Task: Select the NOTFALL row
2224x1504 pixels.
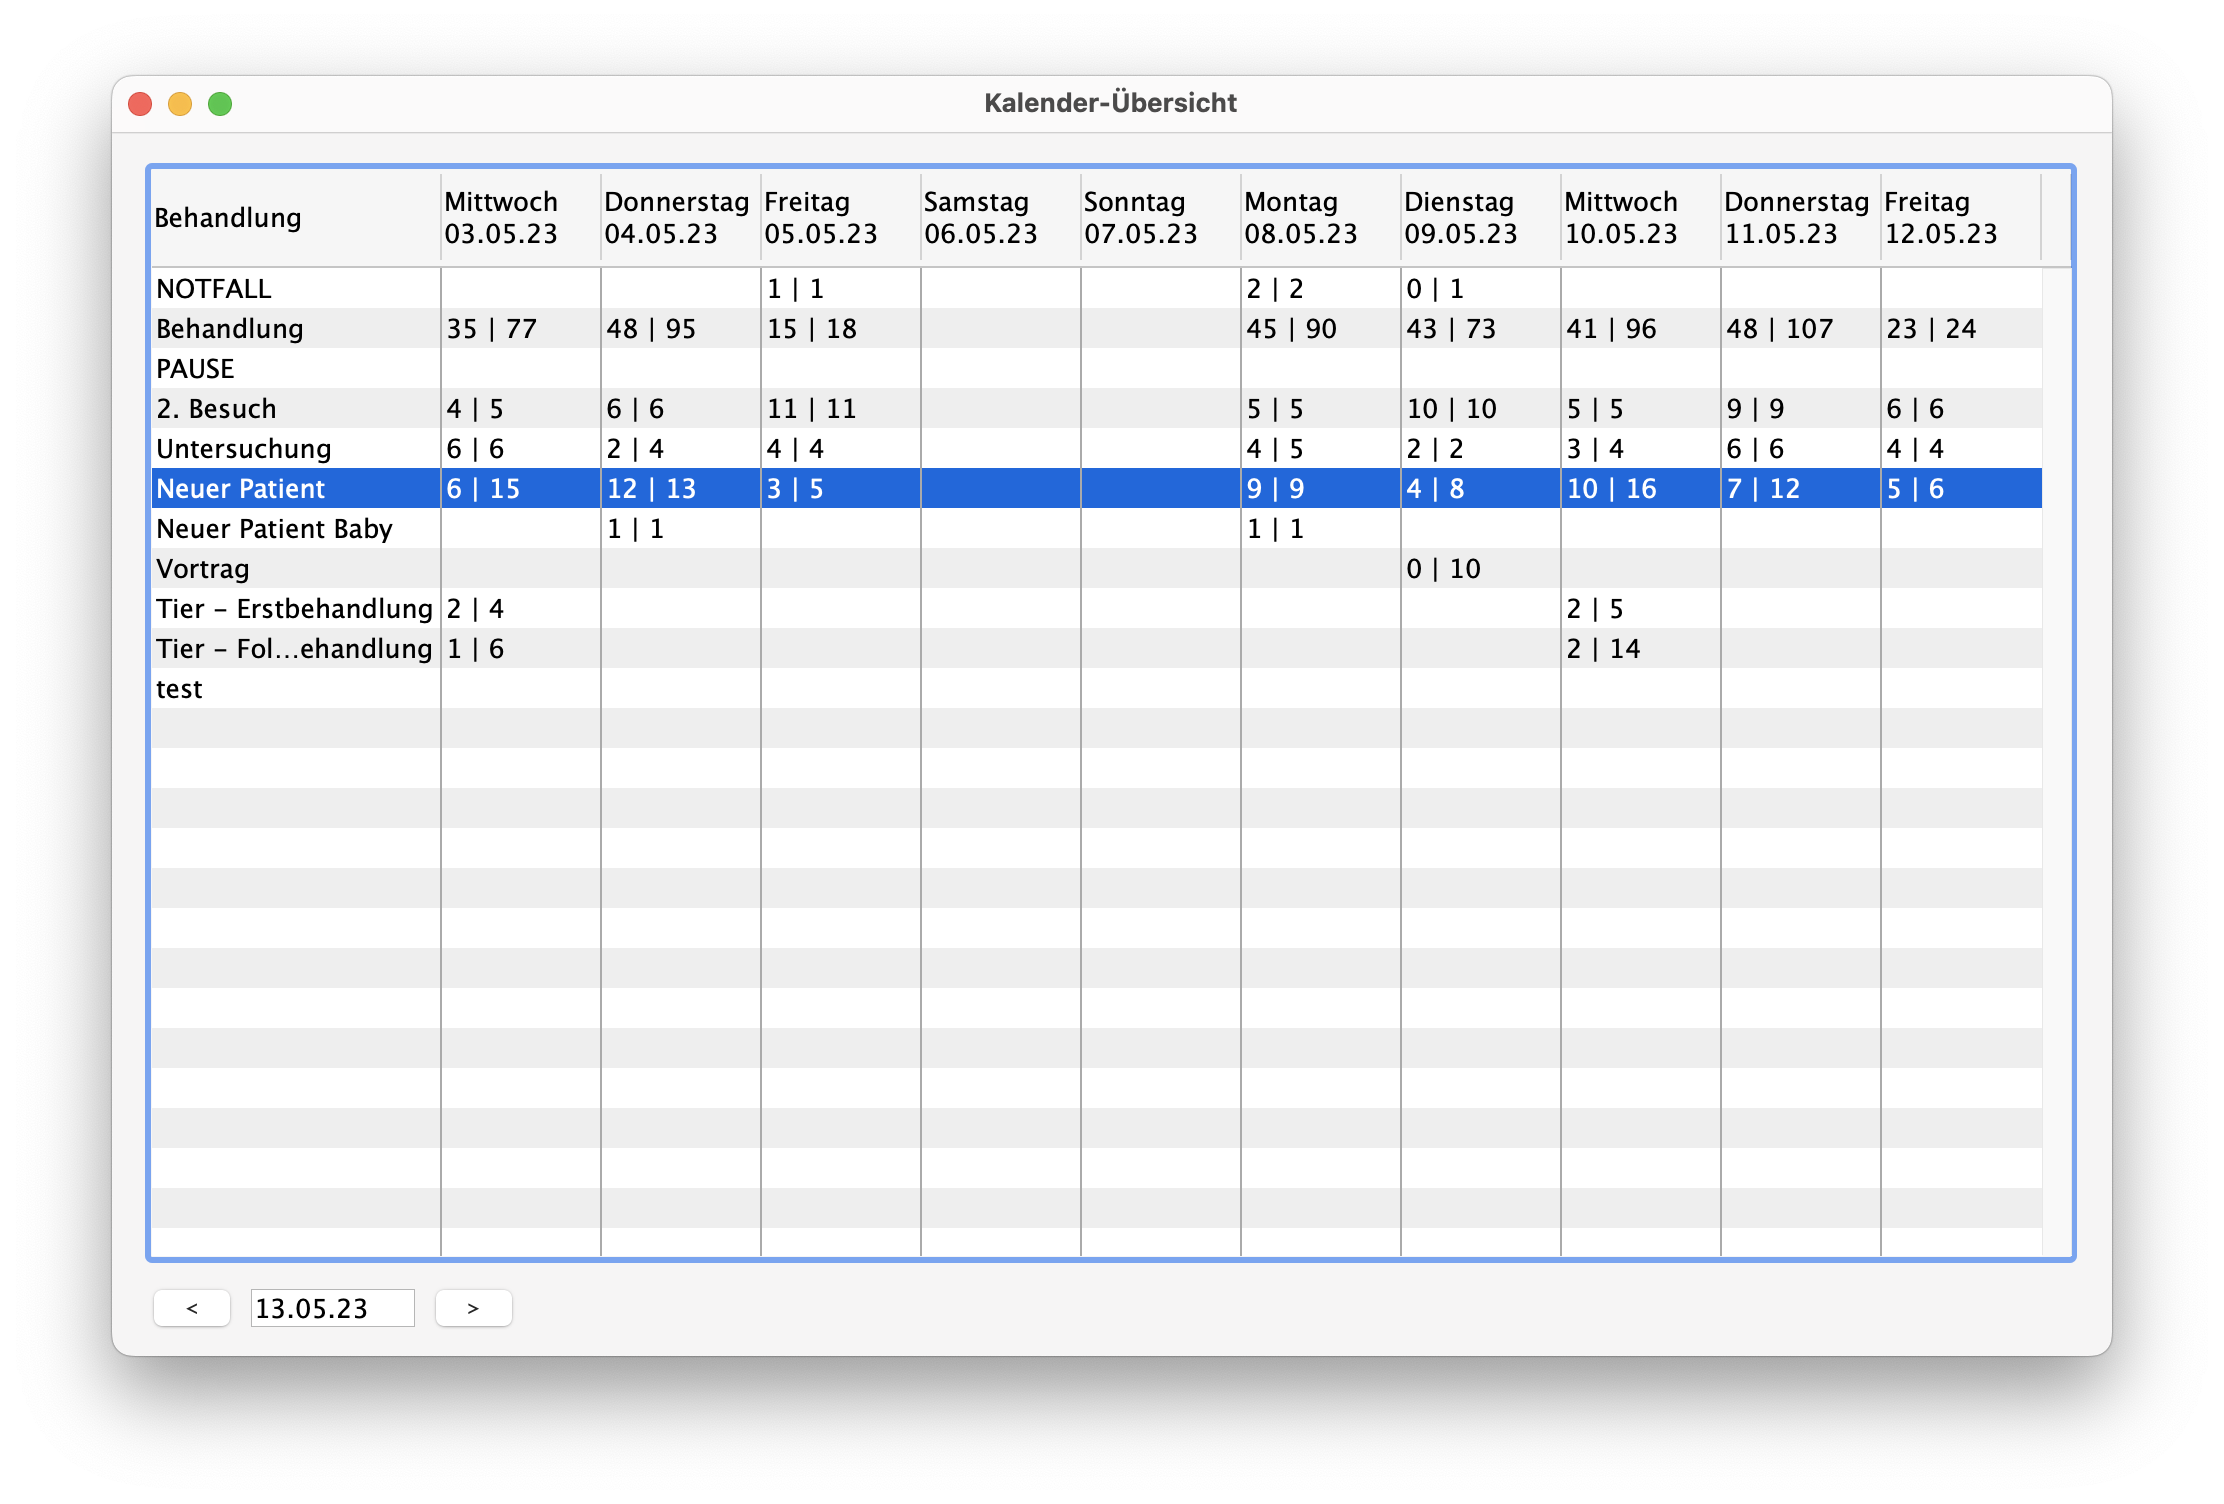Action: [214, 289]
